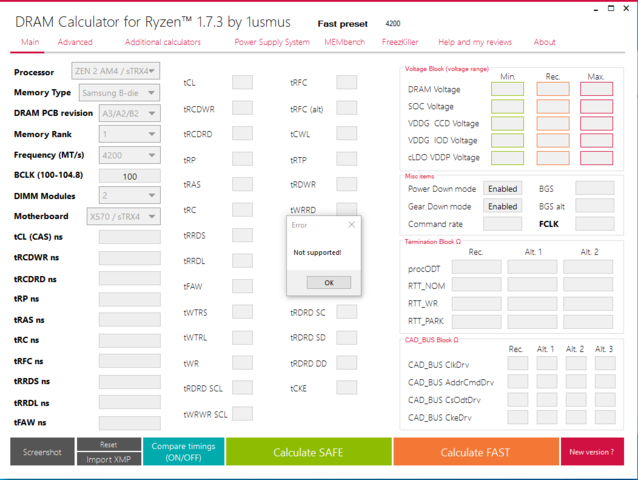This screenshot has height=480, width=638.
Task: Click the tCKE timing box
Action: point(347,388)
